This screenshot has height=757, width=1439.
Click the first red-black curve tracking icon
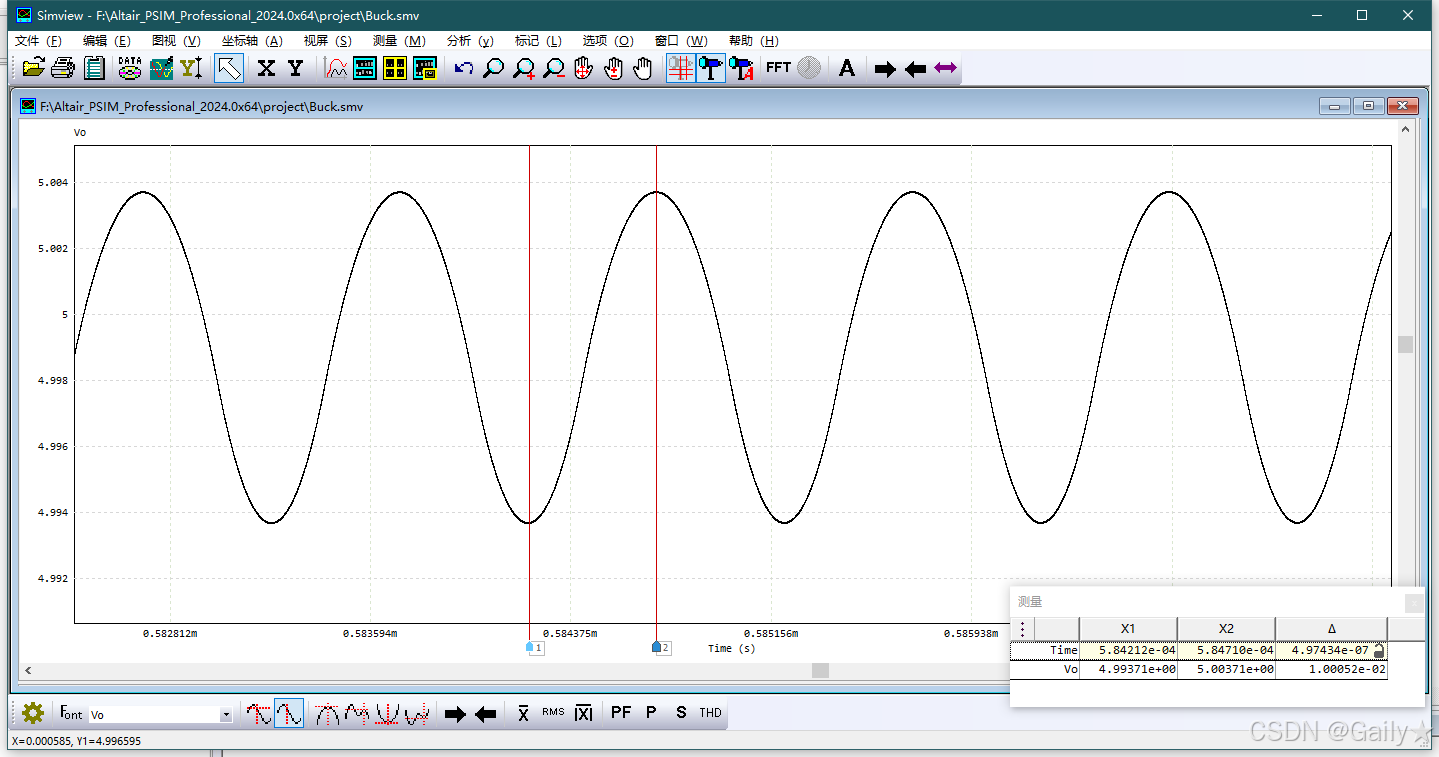click(259, 713)
